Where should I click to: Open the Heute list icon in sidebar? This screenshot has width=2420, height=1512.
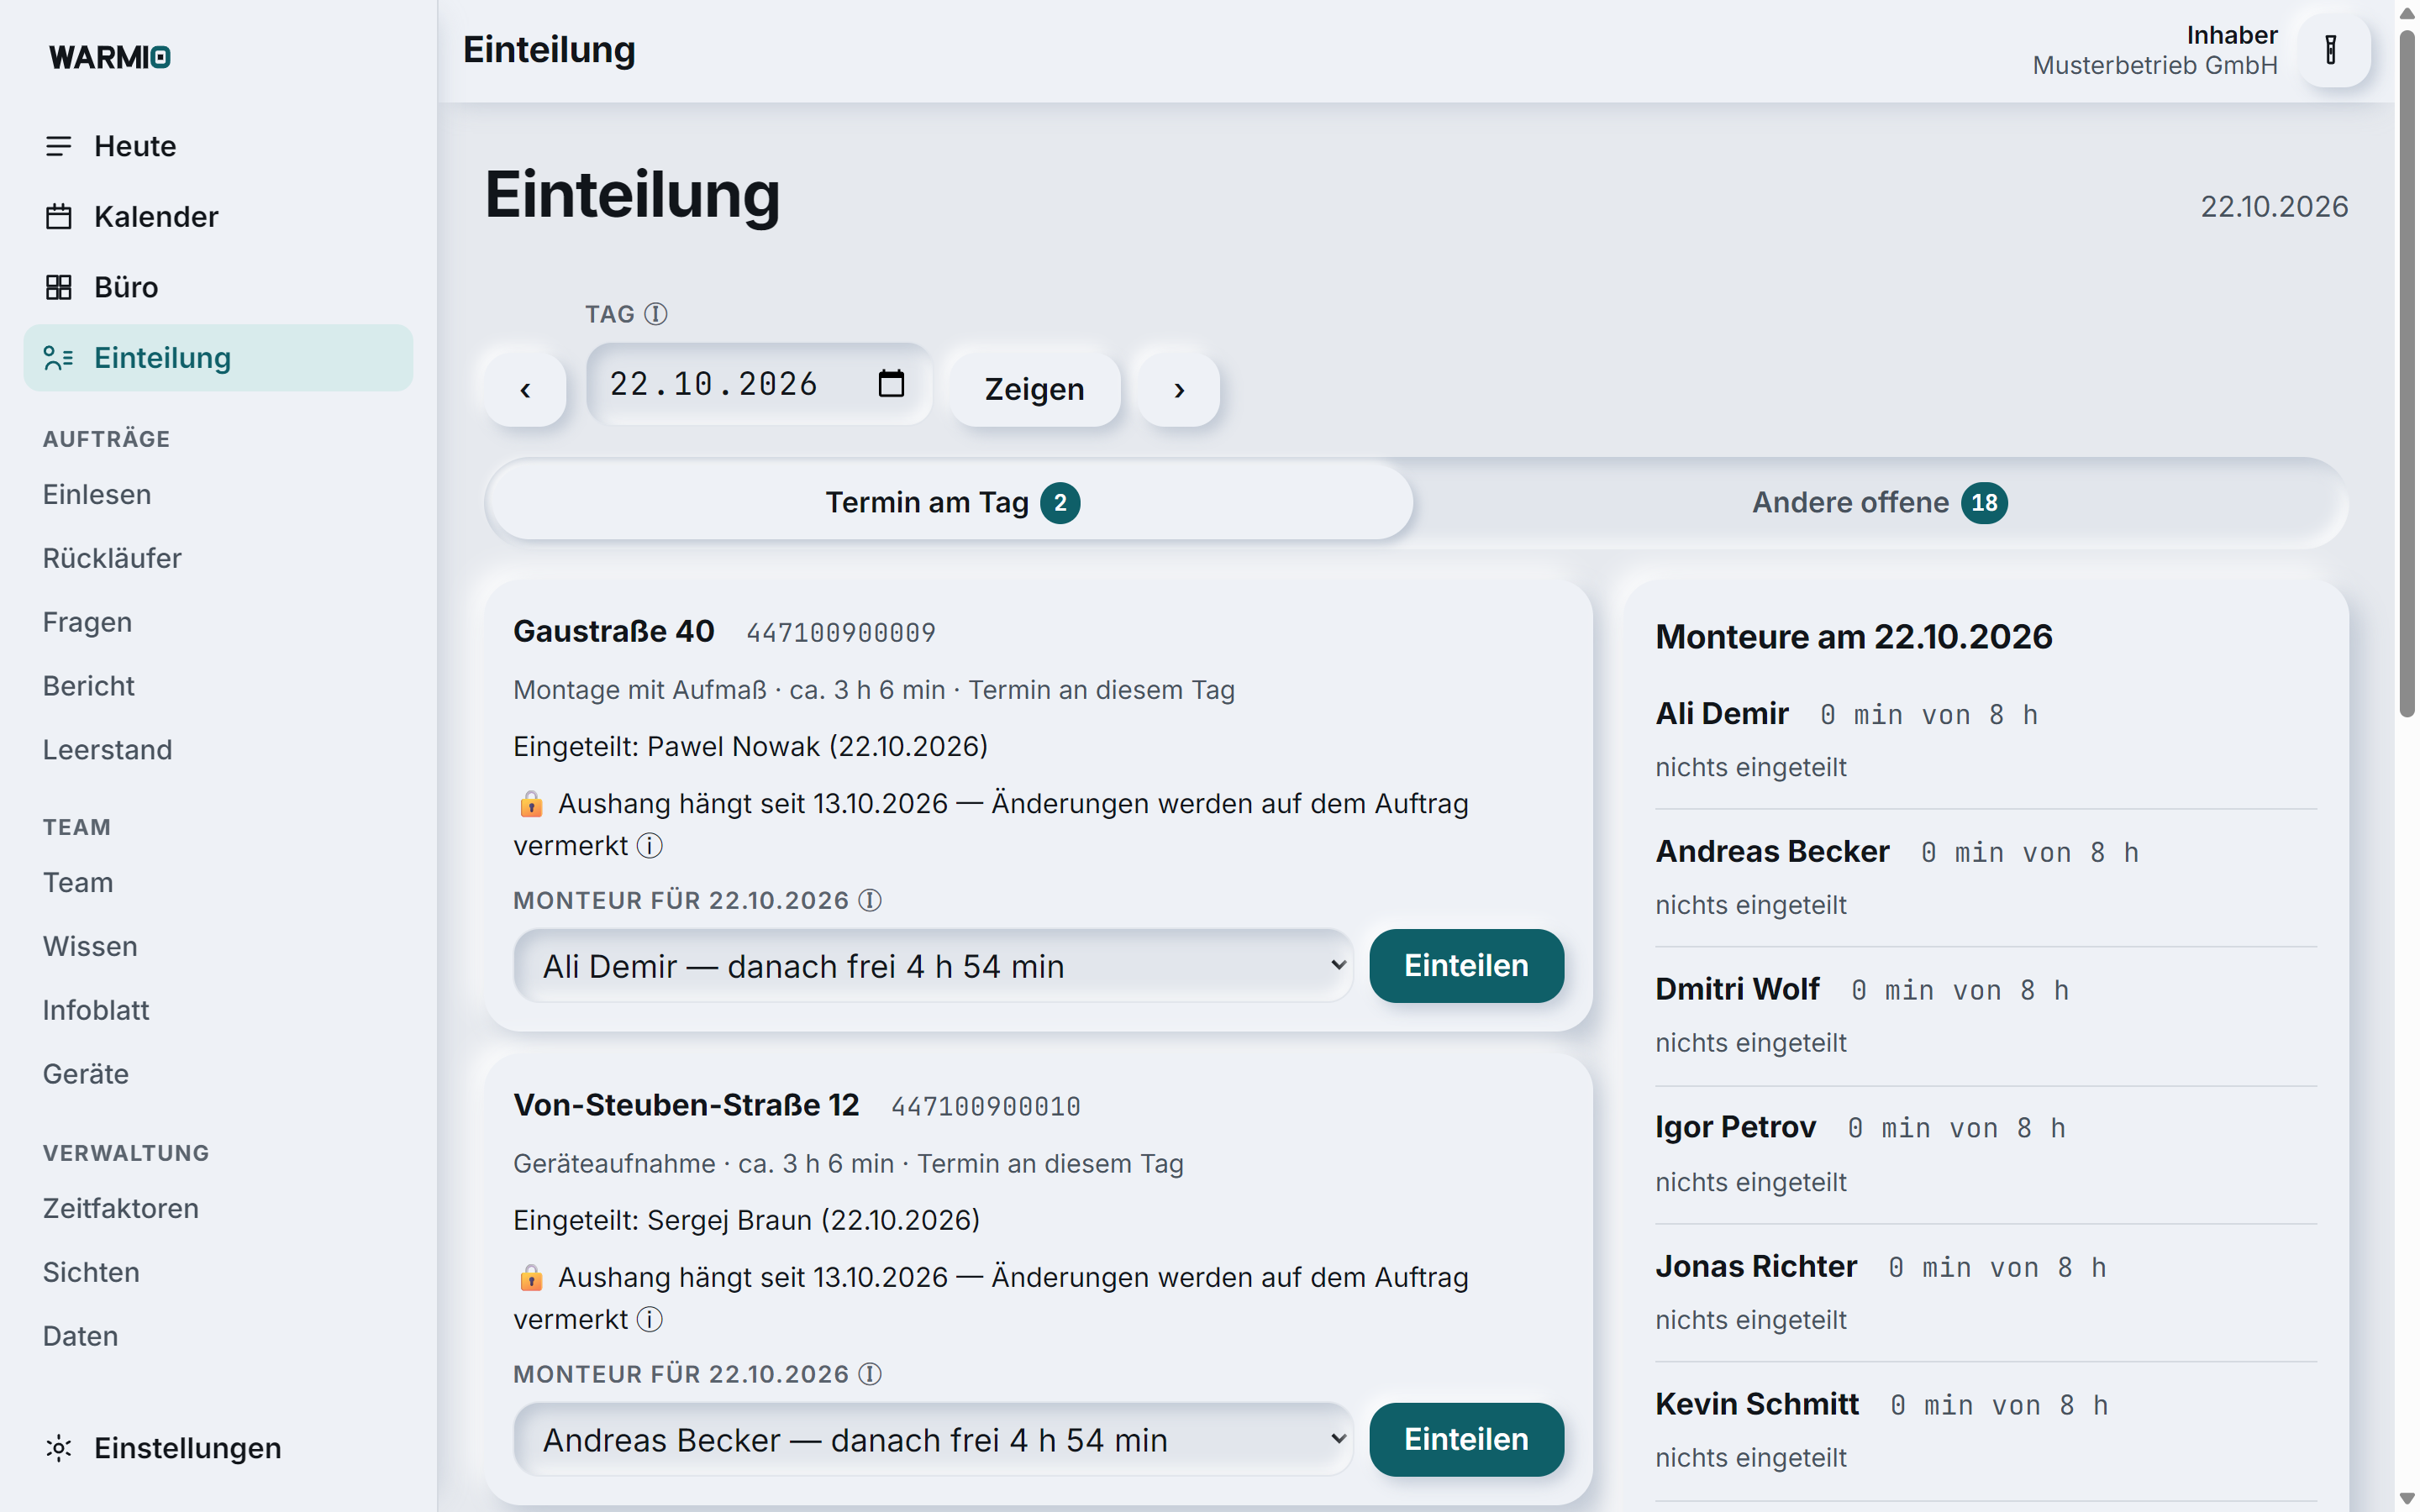click(x=59, y=146)
